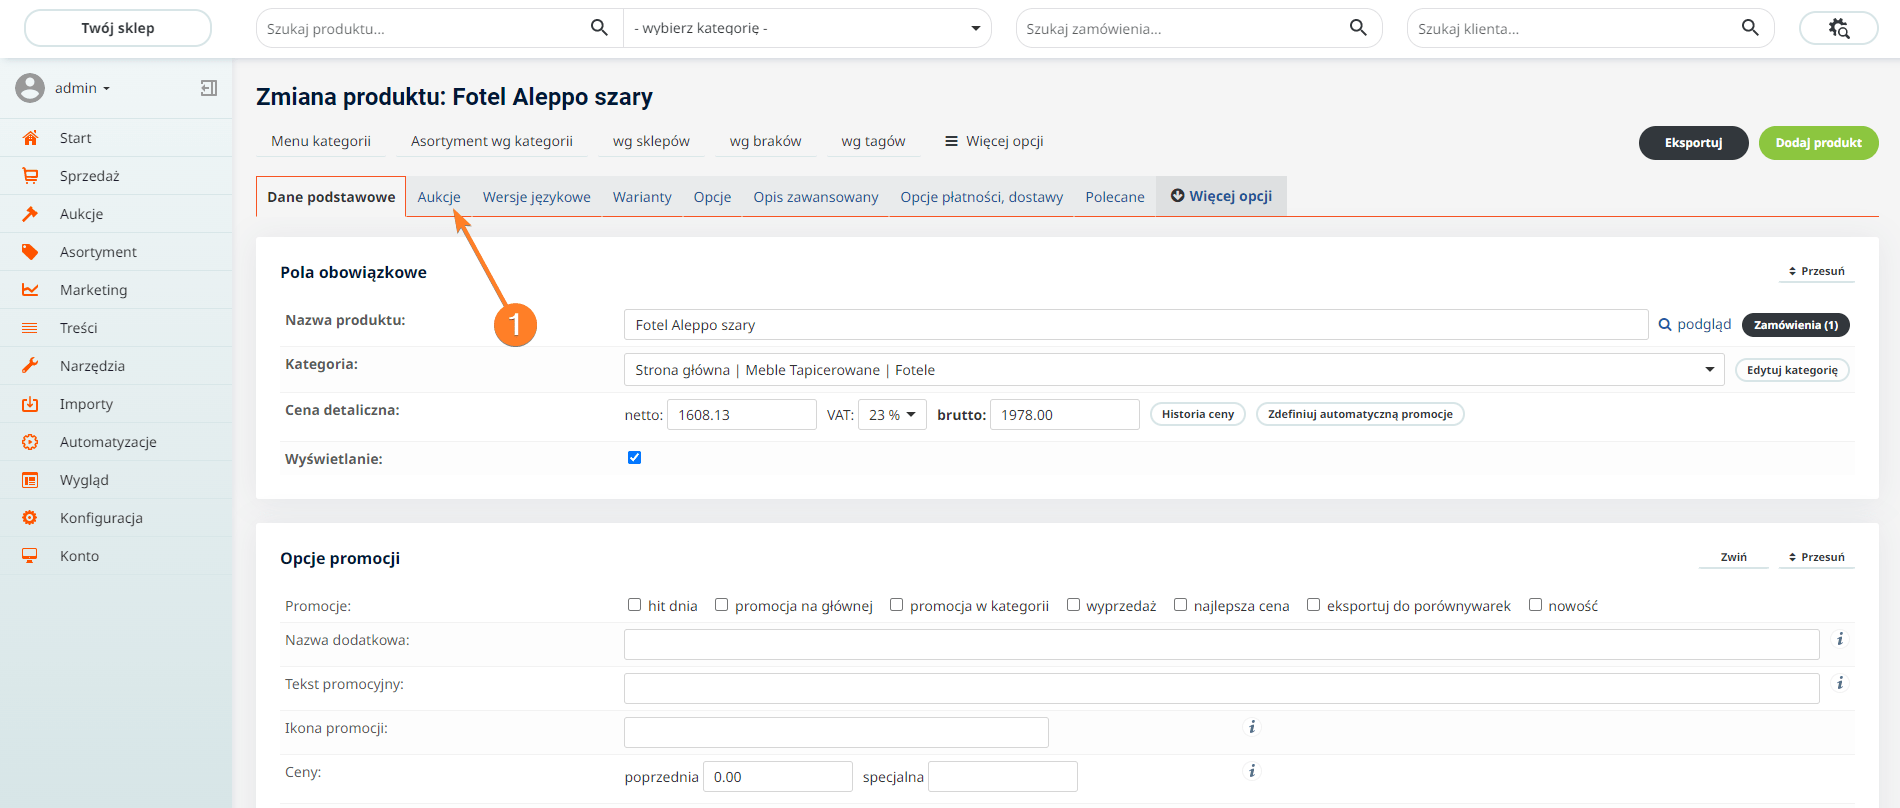The height and width of the screenshot is (808, 1900).
Task: Click the Nazwa produktu input field
Action: tap(1135, 325)
